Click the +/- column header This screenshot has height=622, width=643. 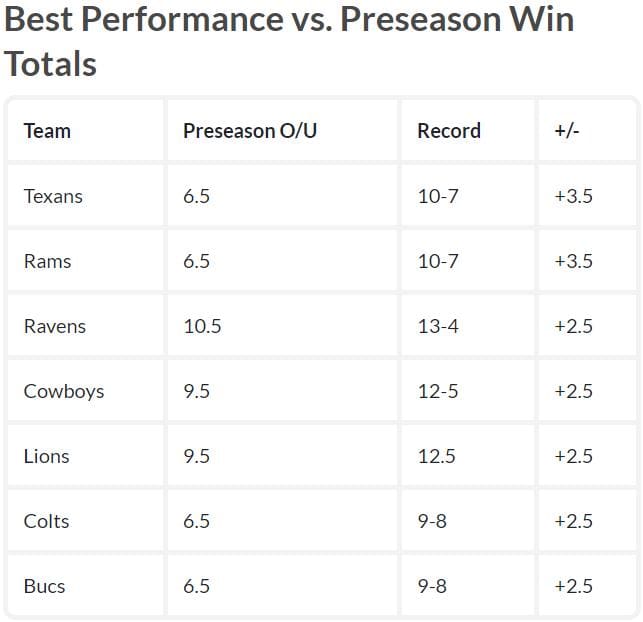coord(567,131)
